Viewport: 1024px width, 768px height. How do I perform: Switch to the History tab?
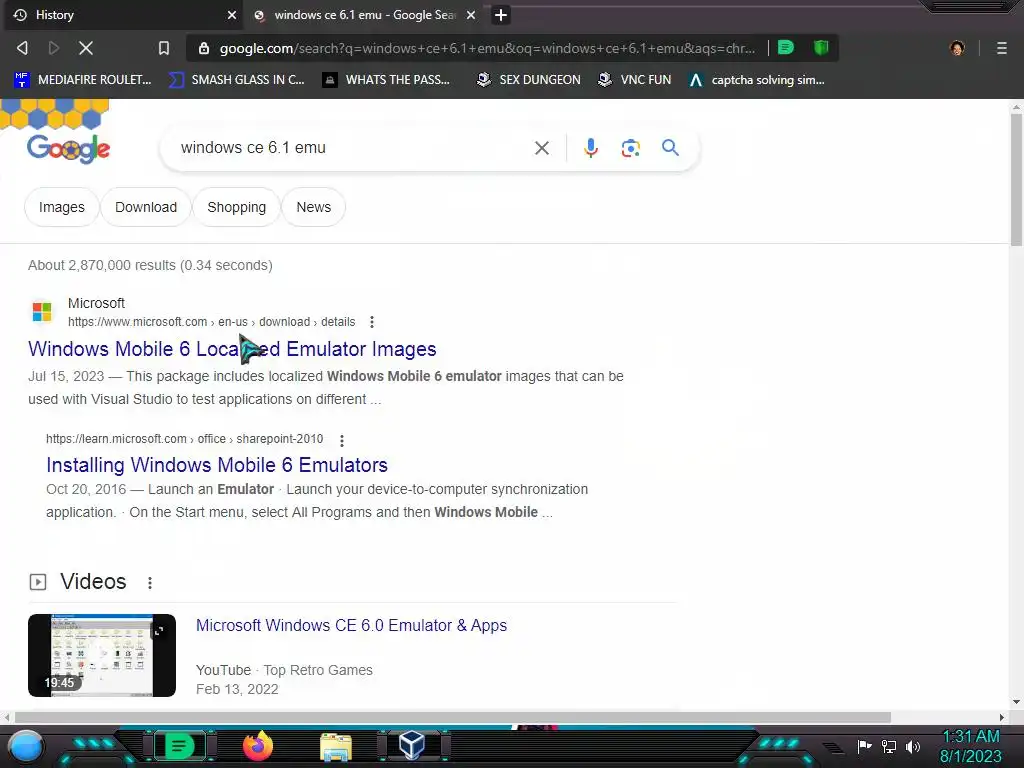(124, 15)
